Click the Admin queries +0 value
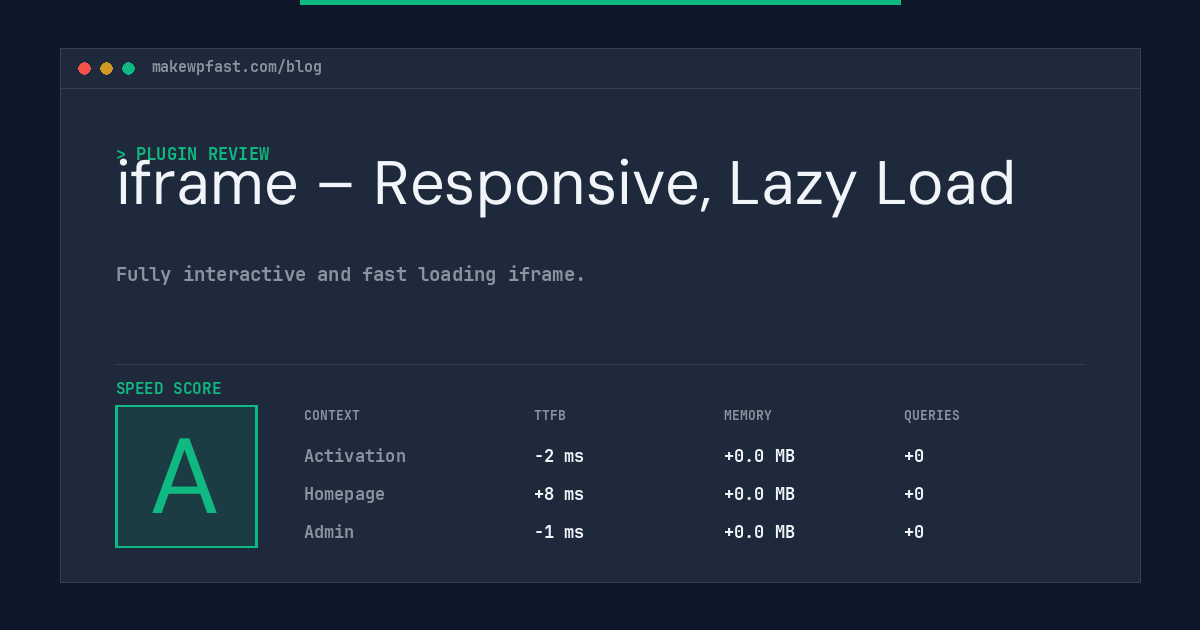This screenshot has width=1200, height=630. pyautogui.click(x=914, y=532)
